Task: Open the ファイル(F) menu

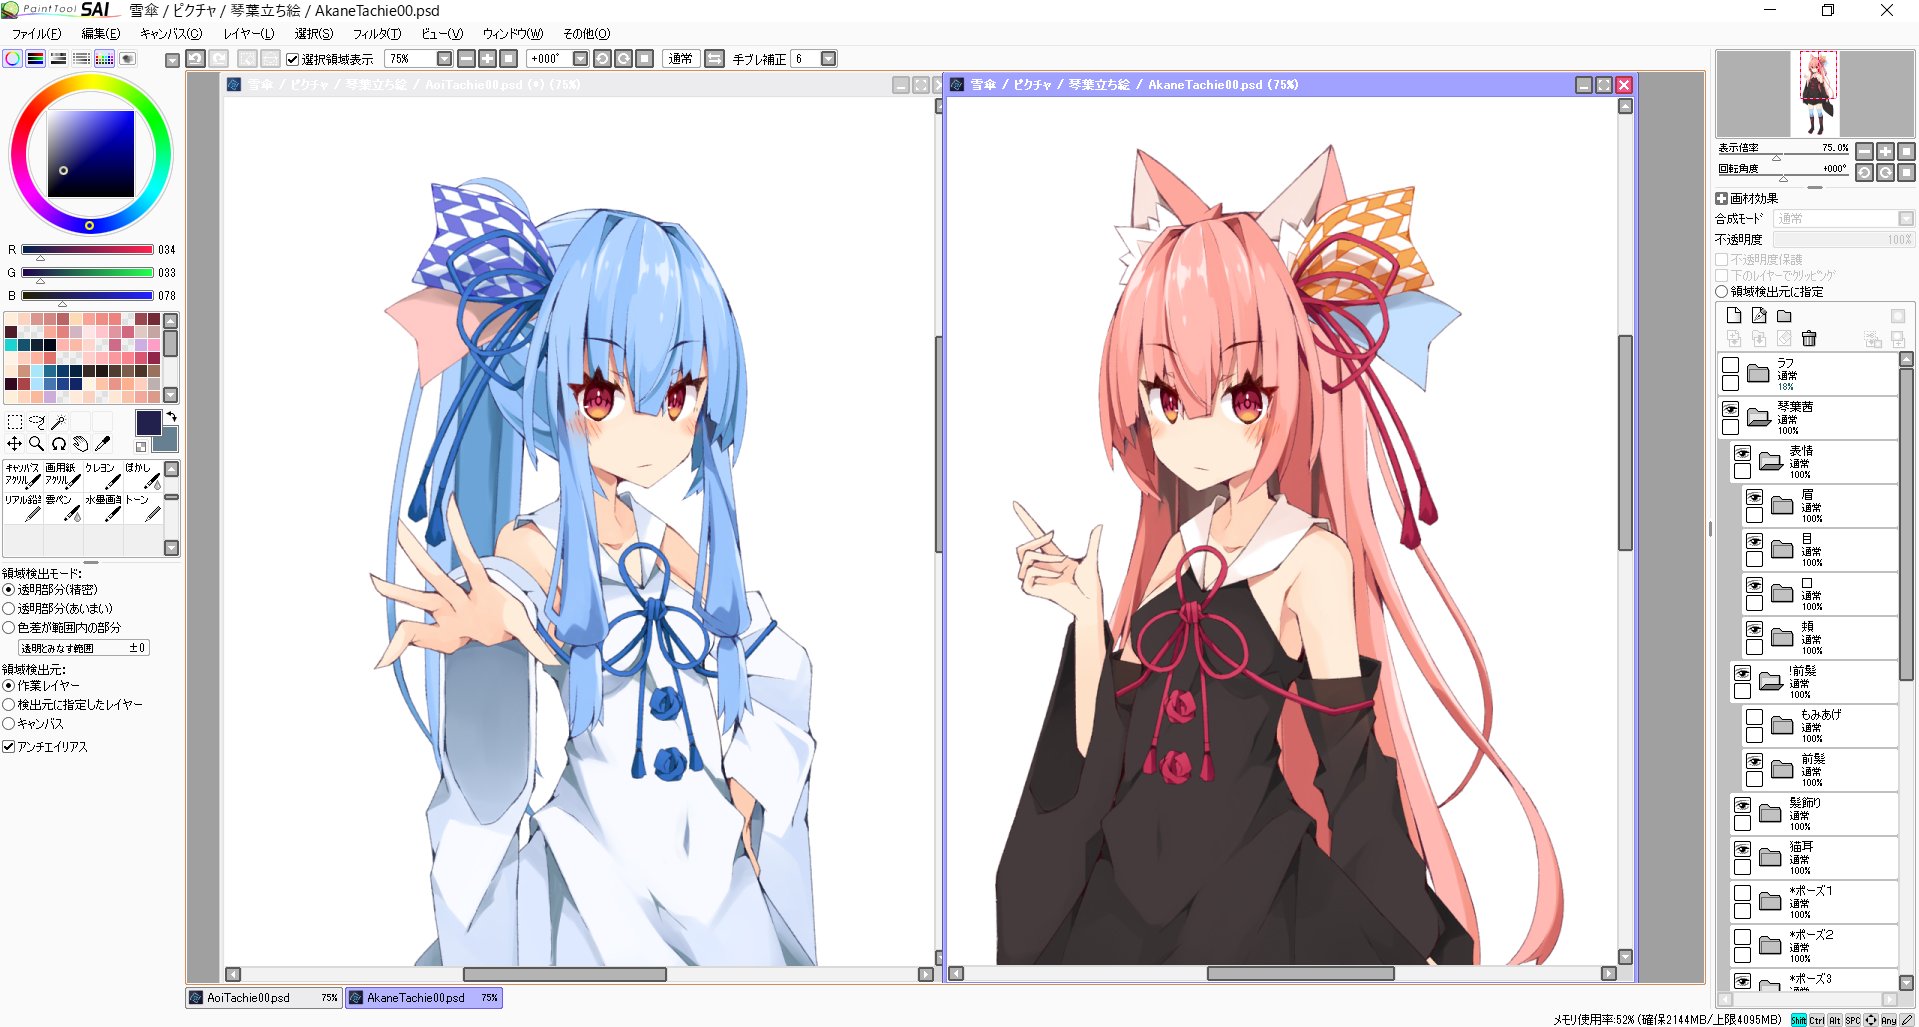Action: coord(36,34)
